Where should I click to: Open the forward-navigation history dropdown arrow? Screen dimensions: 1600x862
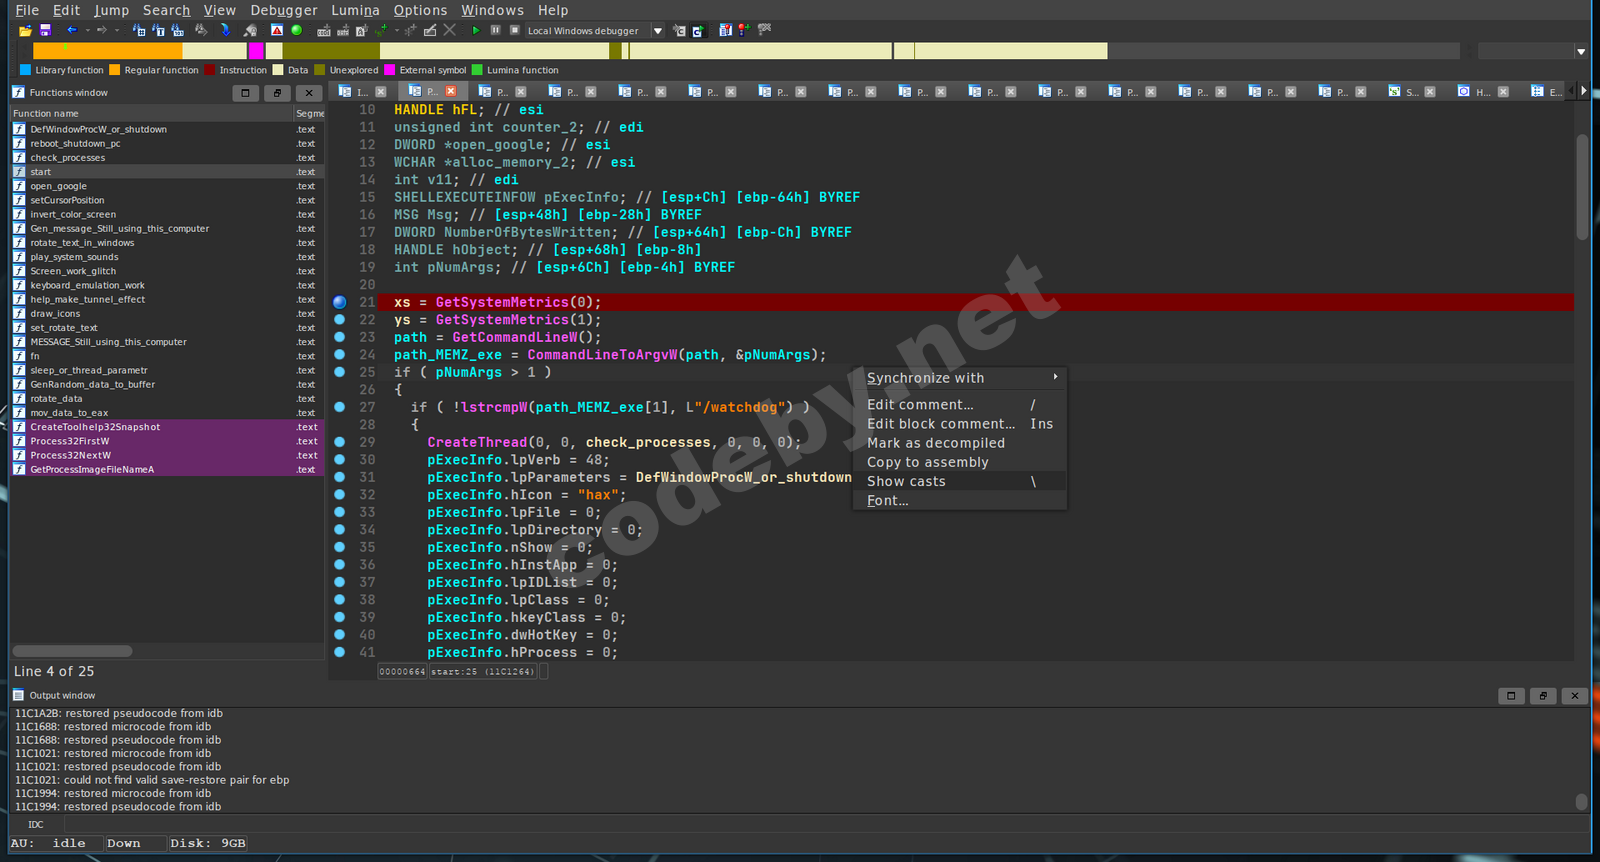(x=116, y=31)
